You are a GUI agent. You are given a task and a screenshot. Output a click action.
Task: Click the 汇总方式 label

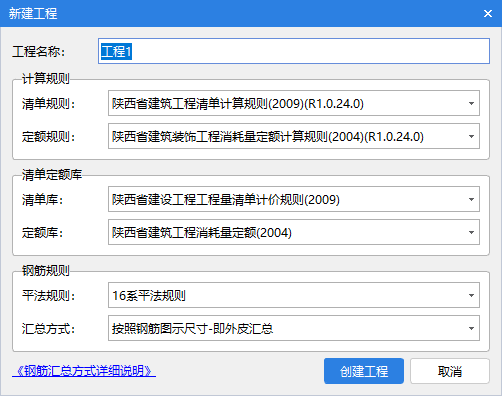tap(49, 328)
